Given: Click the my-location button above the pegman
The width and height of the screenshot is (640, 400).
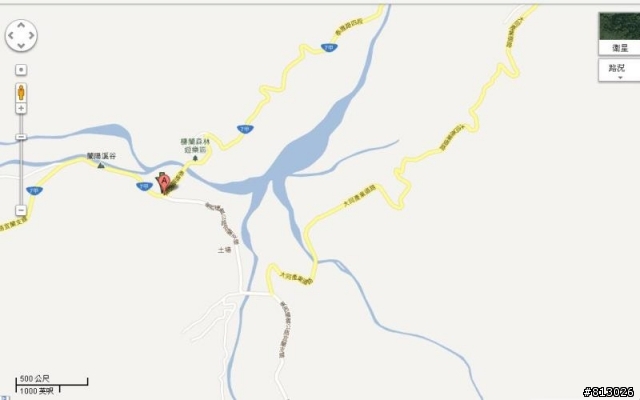Looking at the screenshot, I should [21, 70].
